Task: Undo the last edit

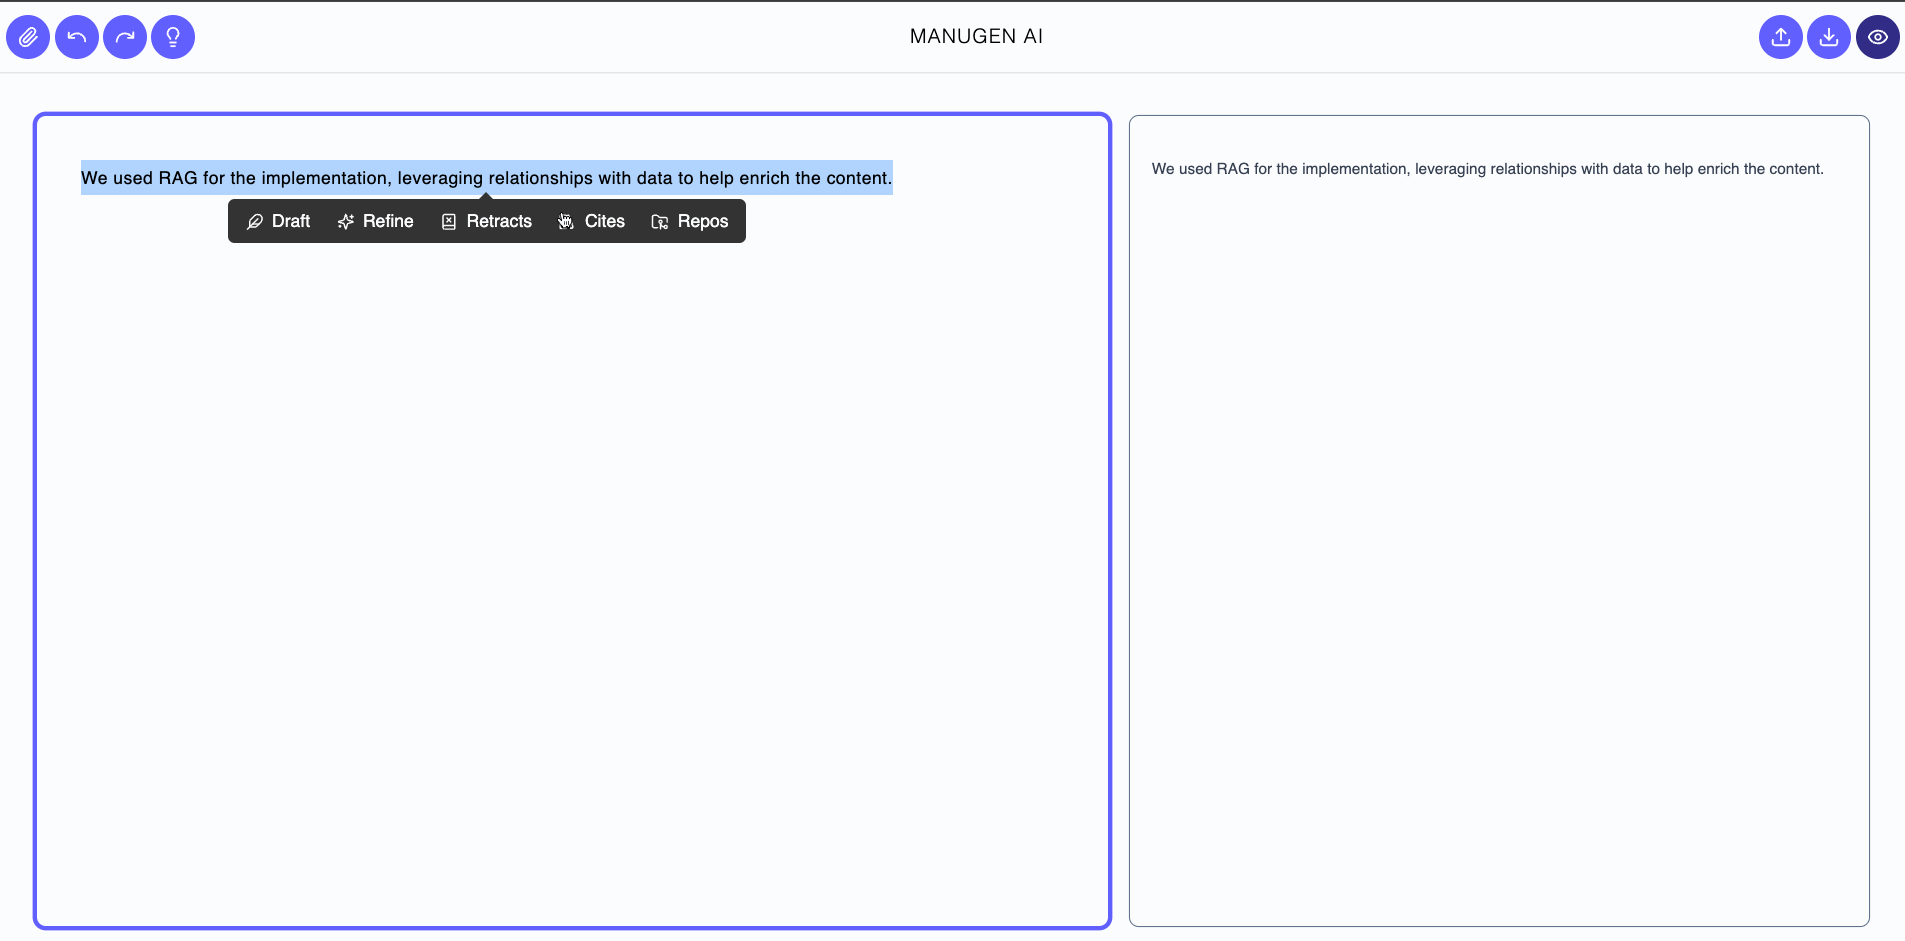Action: 77,37
